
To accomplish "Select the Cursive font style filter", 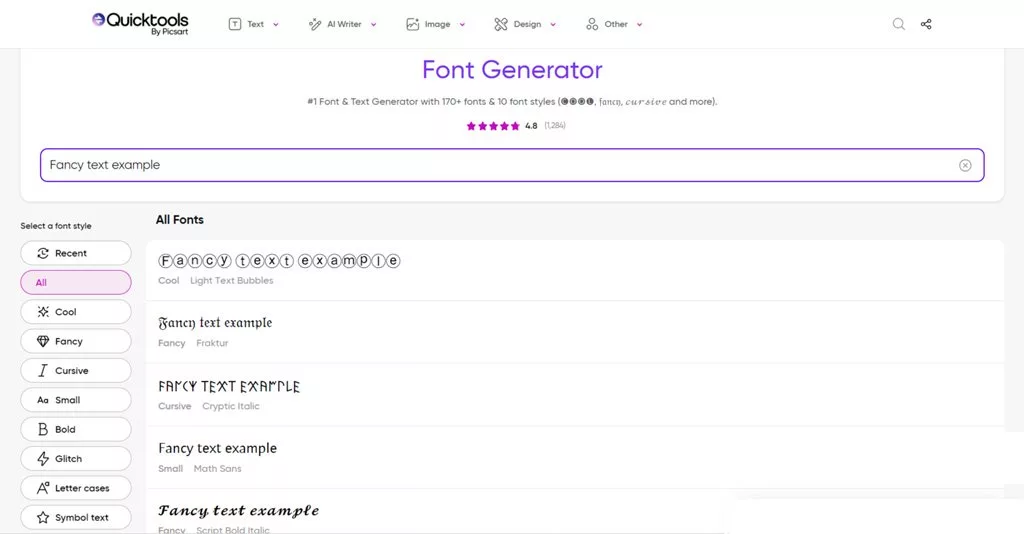I will [x=76, y=371].
